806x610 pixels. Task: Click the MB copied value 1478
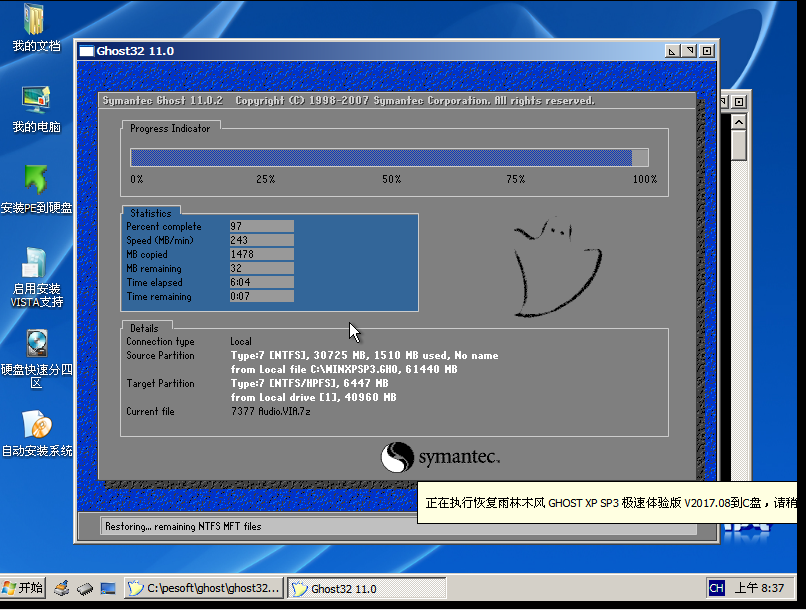(262, 254)
